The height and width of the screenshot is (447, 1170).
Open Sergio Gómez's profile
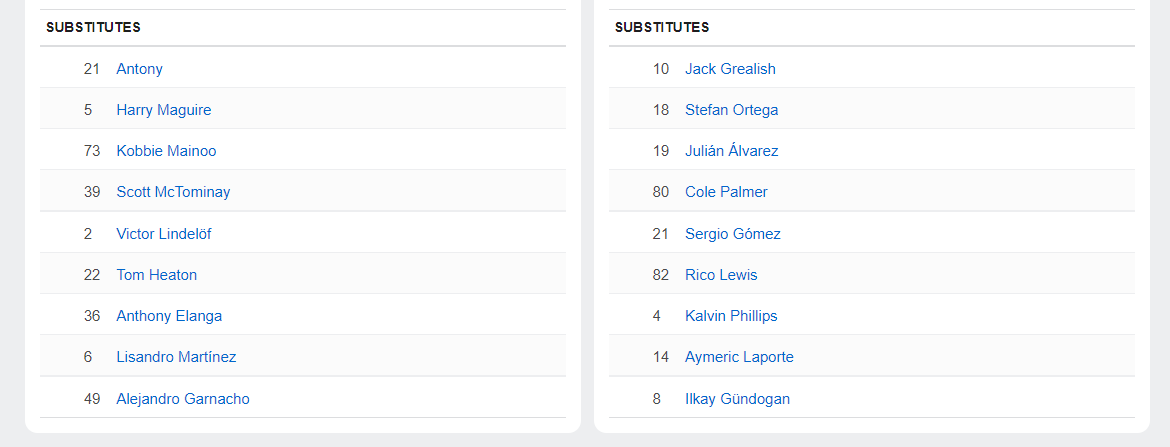click(x=732, y=234)
